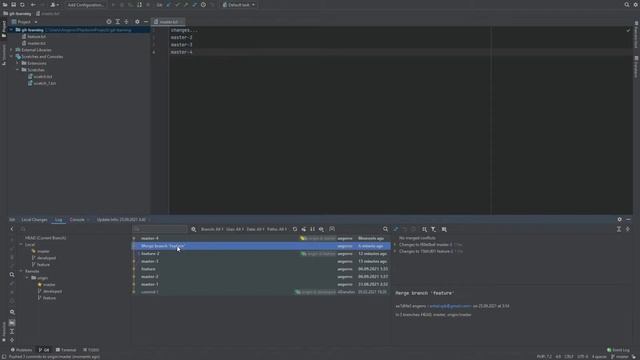Select the master.txt editor tab
Viewport: 640px width, 360px height.
[168, 22]
